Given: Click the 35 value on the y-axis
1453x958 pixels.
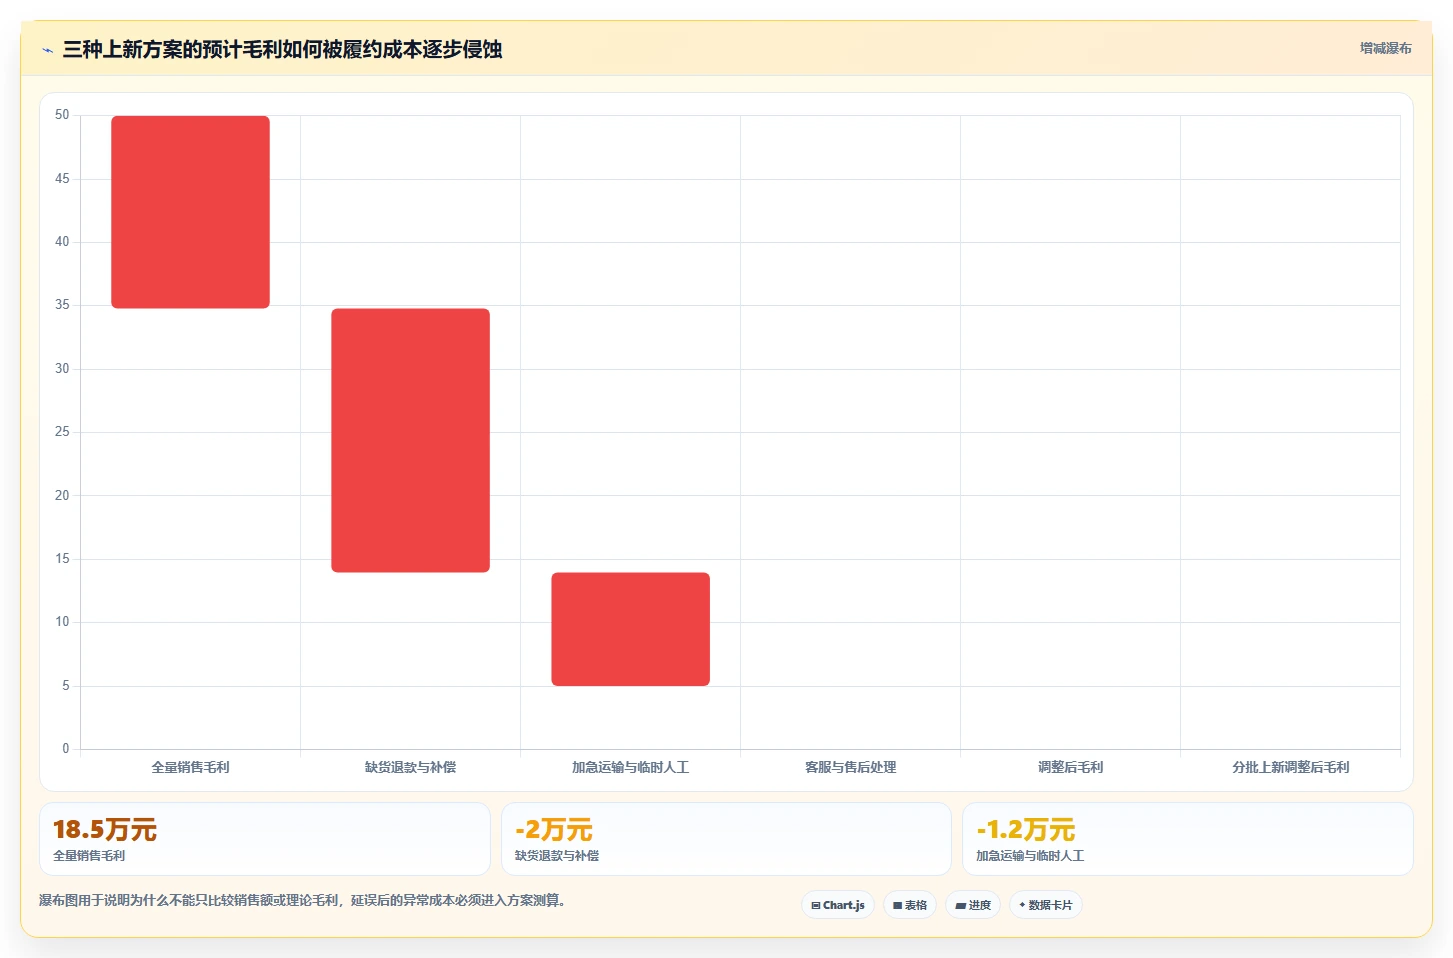Looking at the screenshot, I should tap(62, 305).
